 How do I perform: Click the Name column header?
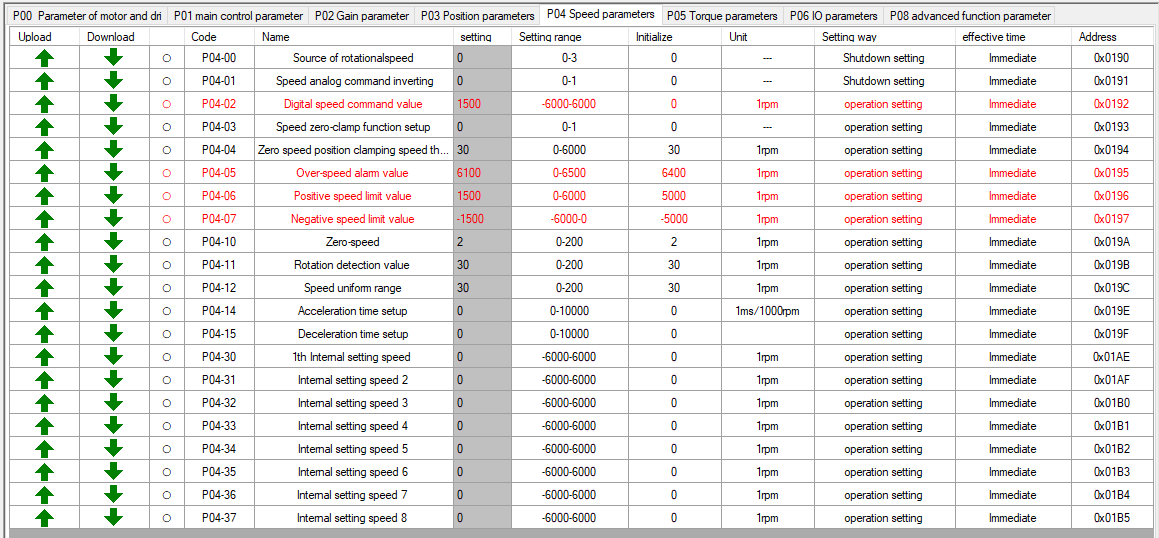click(x=353, y=36)
